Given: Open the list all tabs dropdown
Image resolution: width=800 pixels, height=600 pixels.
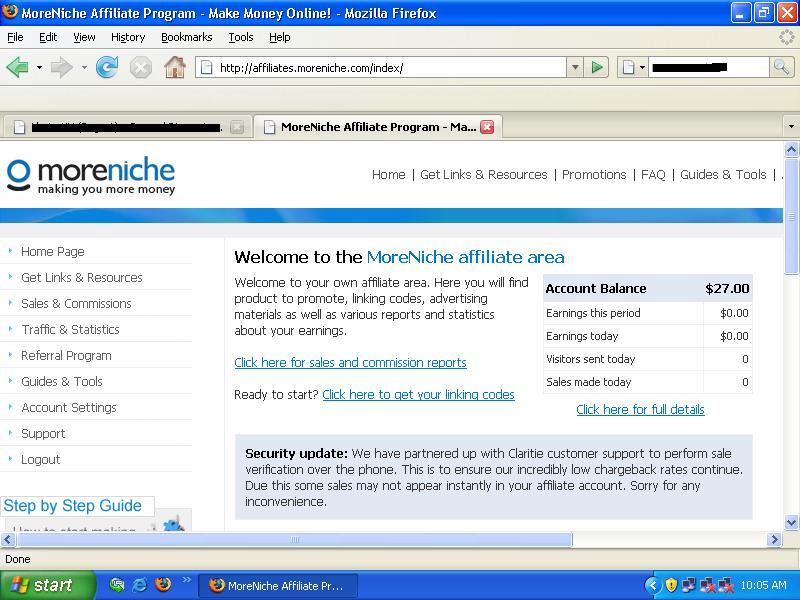Looking at the screenshot, I should 791,127.
